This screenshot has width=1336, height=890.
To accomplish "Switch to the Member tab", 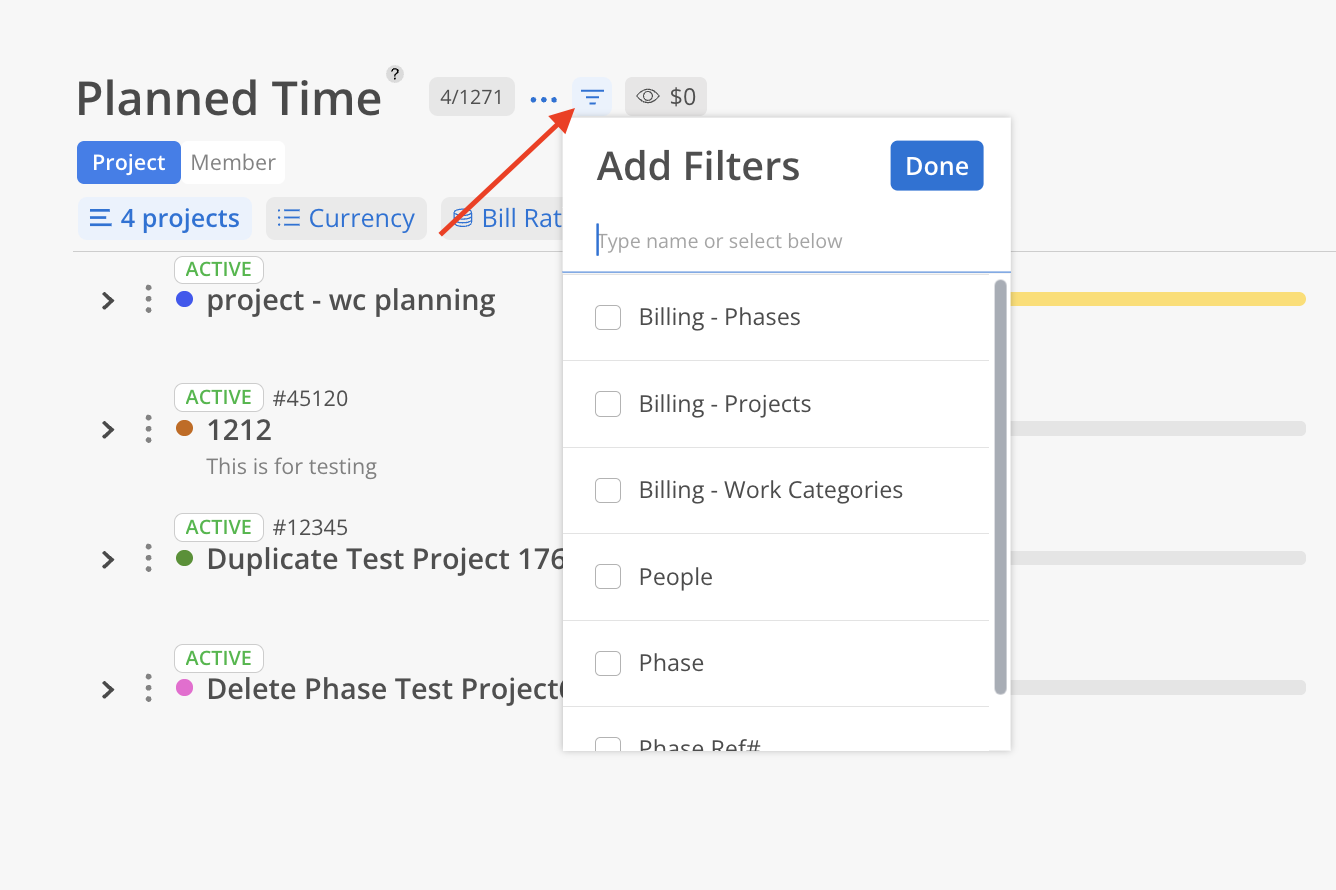I will click(x=233, y=162).
